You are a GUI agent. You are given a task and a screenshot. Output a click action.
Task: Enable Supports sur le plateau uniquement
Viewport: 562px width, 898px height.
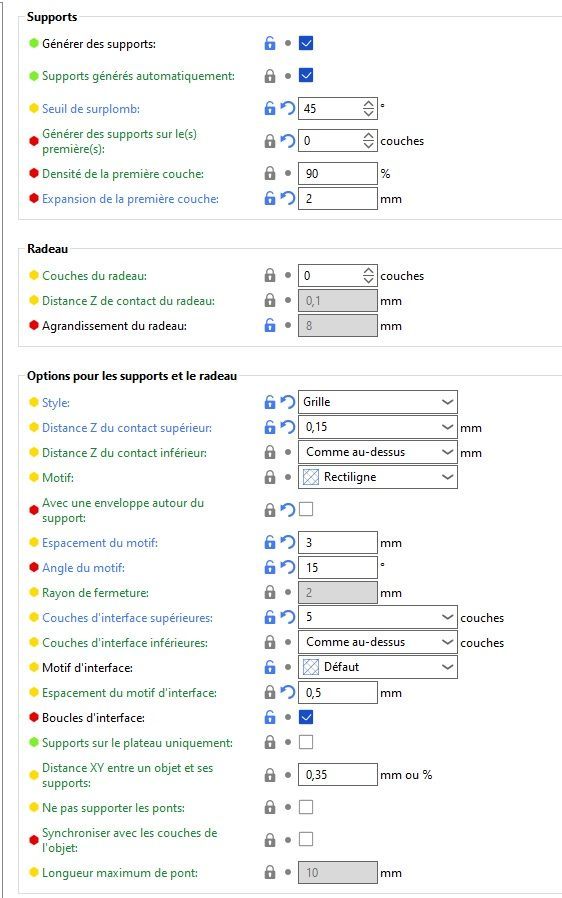pyautogui.click(x=306, y=743)
